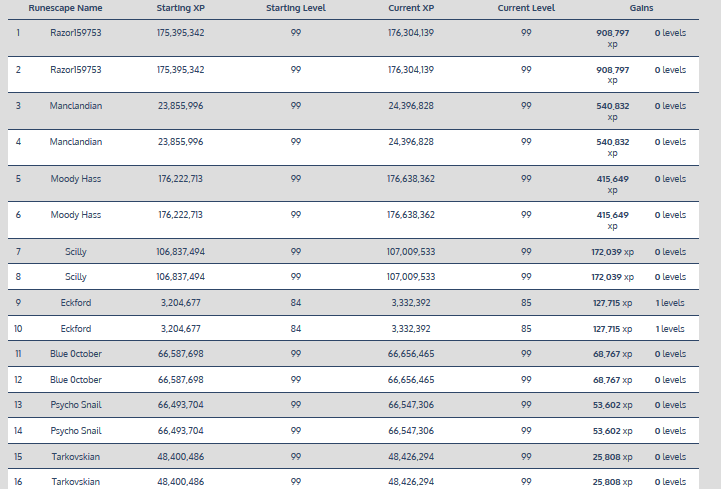Viewport: 721px width, 489px height.
Task: Open Manclandian player name in row 3
Action: (x=76, y=106)
